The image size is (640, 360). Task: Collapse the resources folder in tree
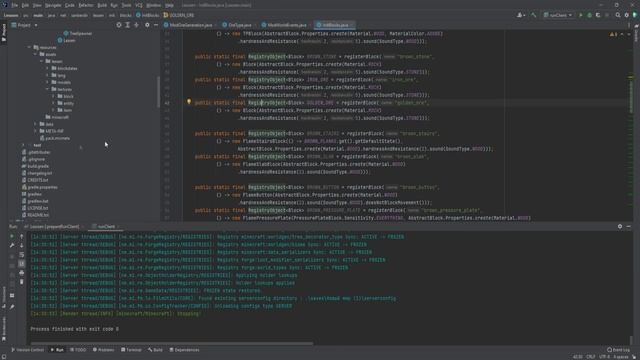pos(29,47)
